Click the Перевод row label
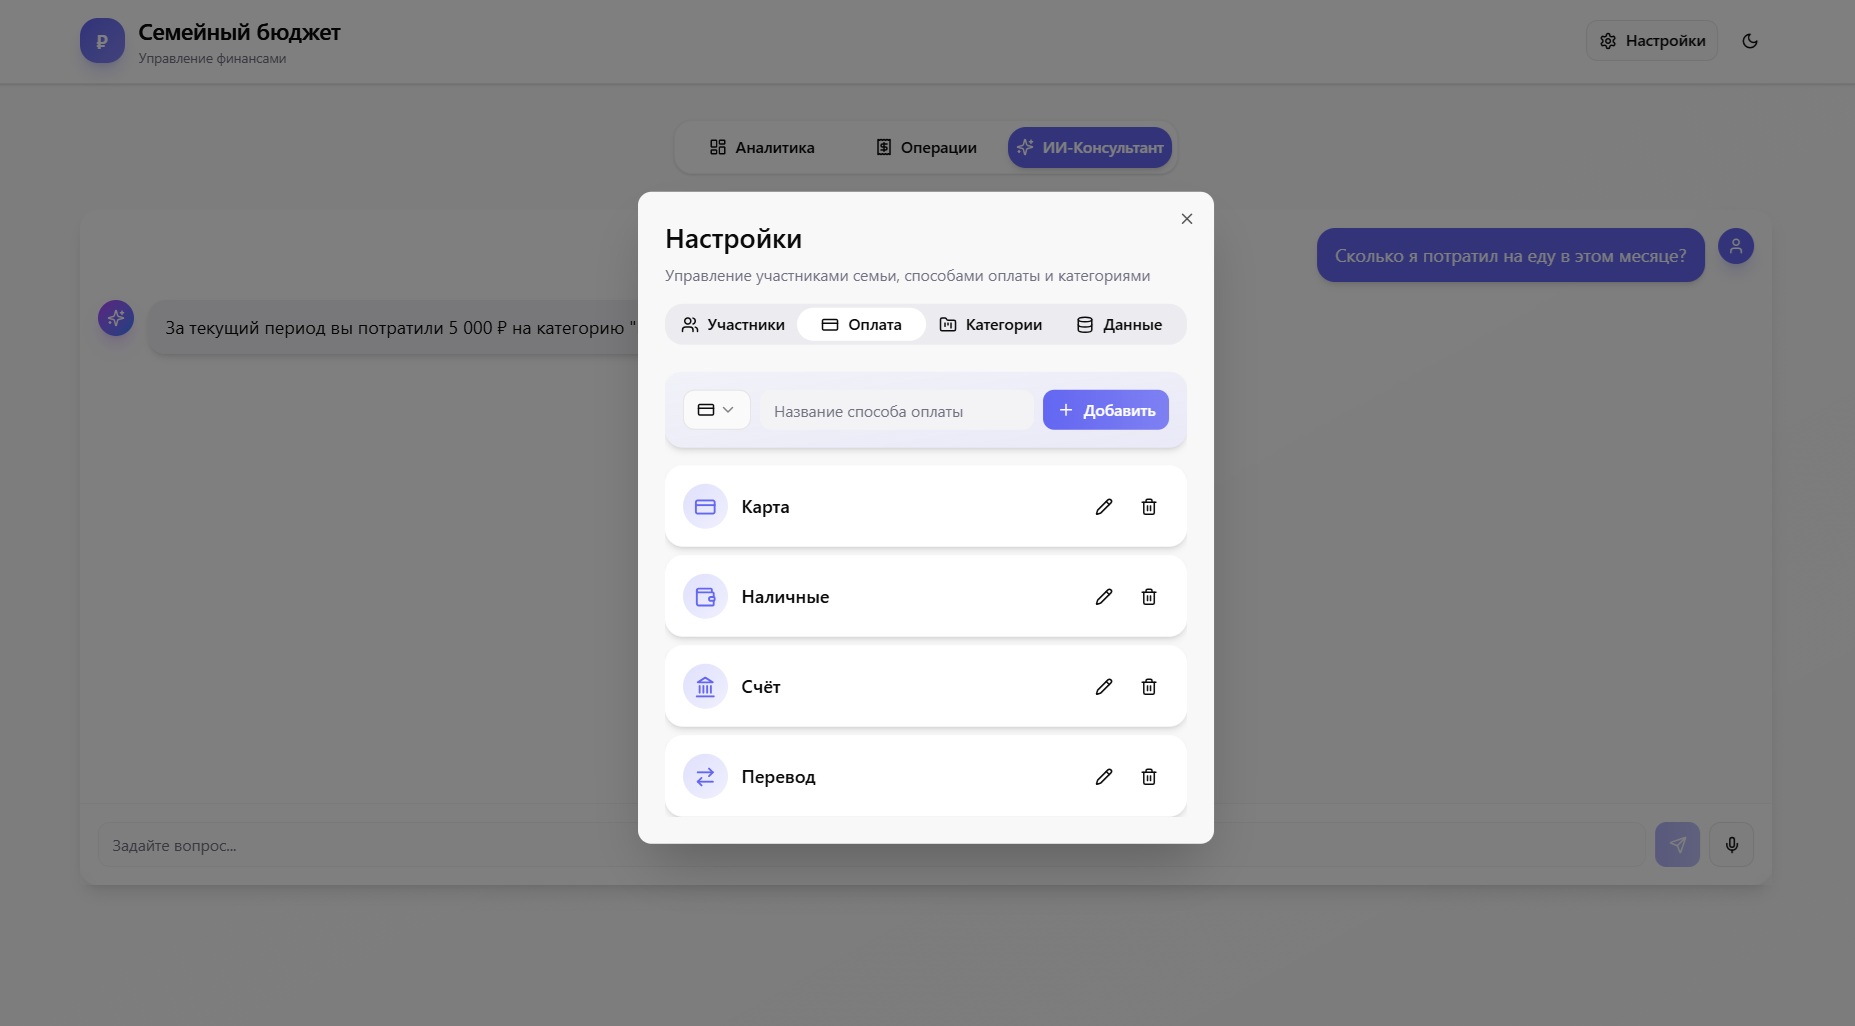Viewport: 1855px width, 1026px height. 778,777
